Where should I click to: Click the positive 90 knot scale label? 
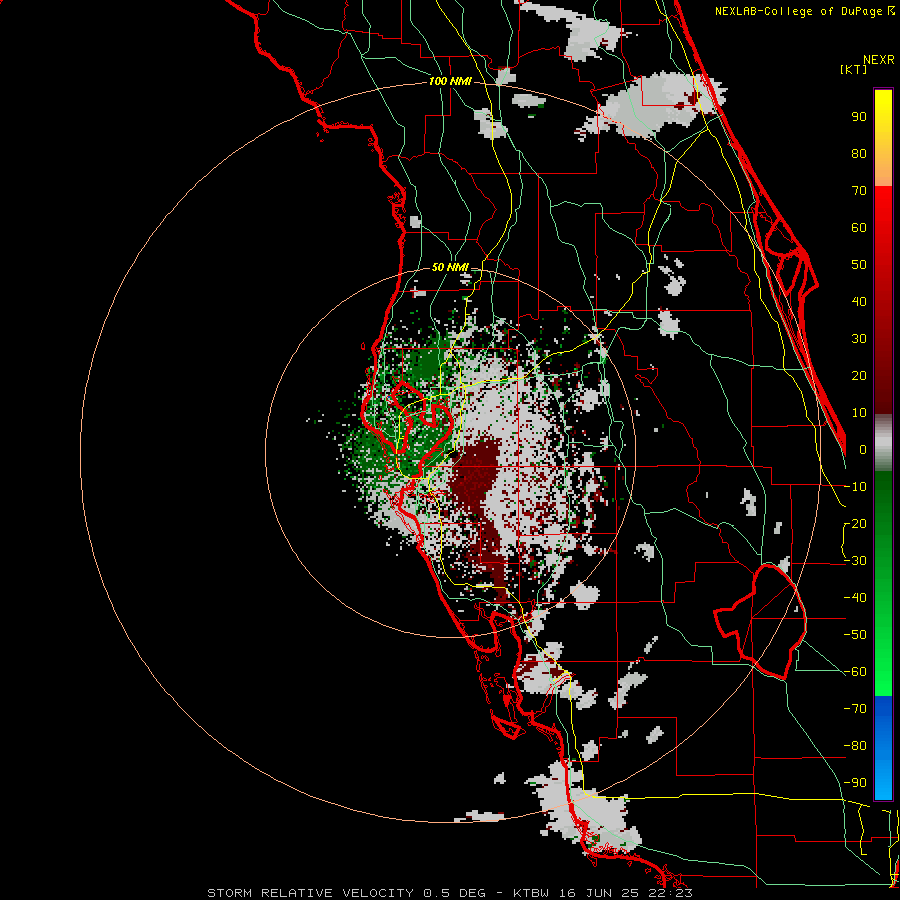click(x=859, y=117)
